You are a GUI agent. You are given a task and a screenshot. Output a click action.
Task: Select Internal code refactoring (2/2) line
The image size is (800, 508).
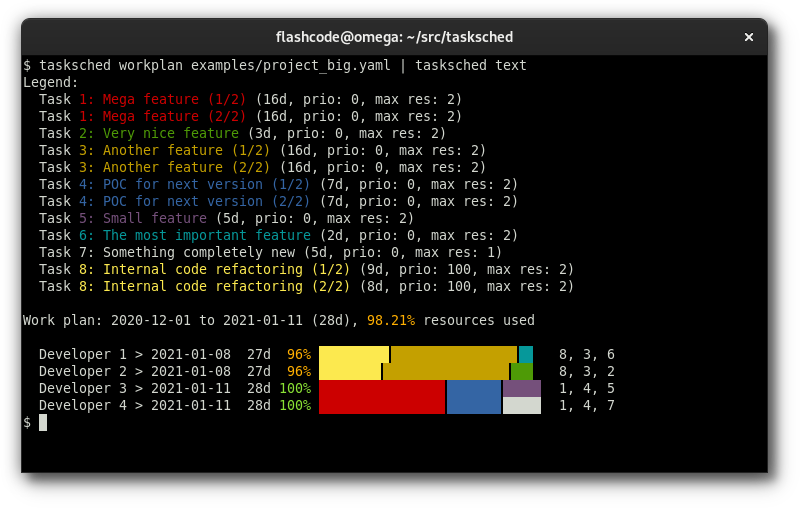pos(306,286)
